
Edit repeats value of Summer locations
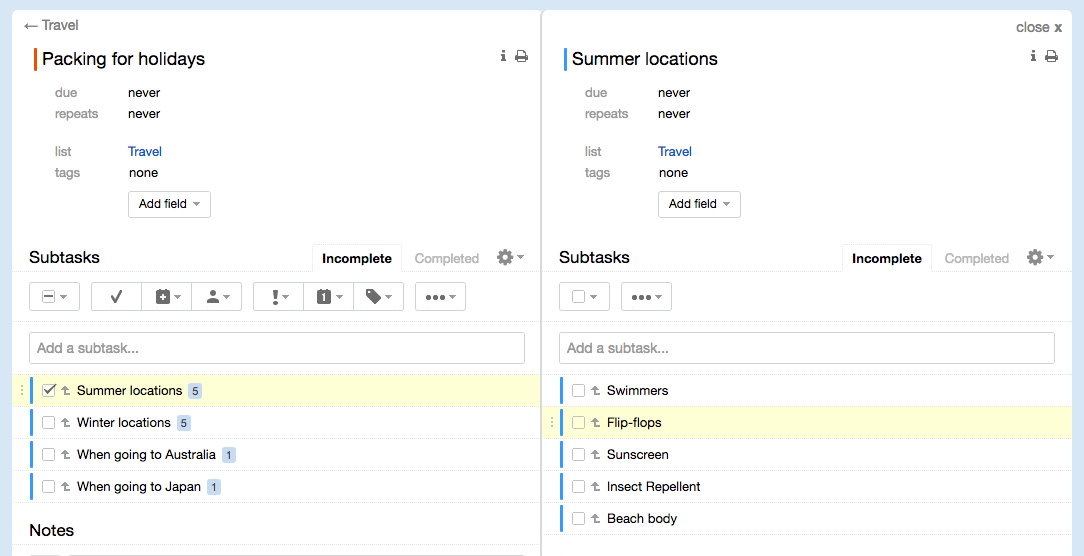(x=674, y=113)
